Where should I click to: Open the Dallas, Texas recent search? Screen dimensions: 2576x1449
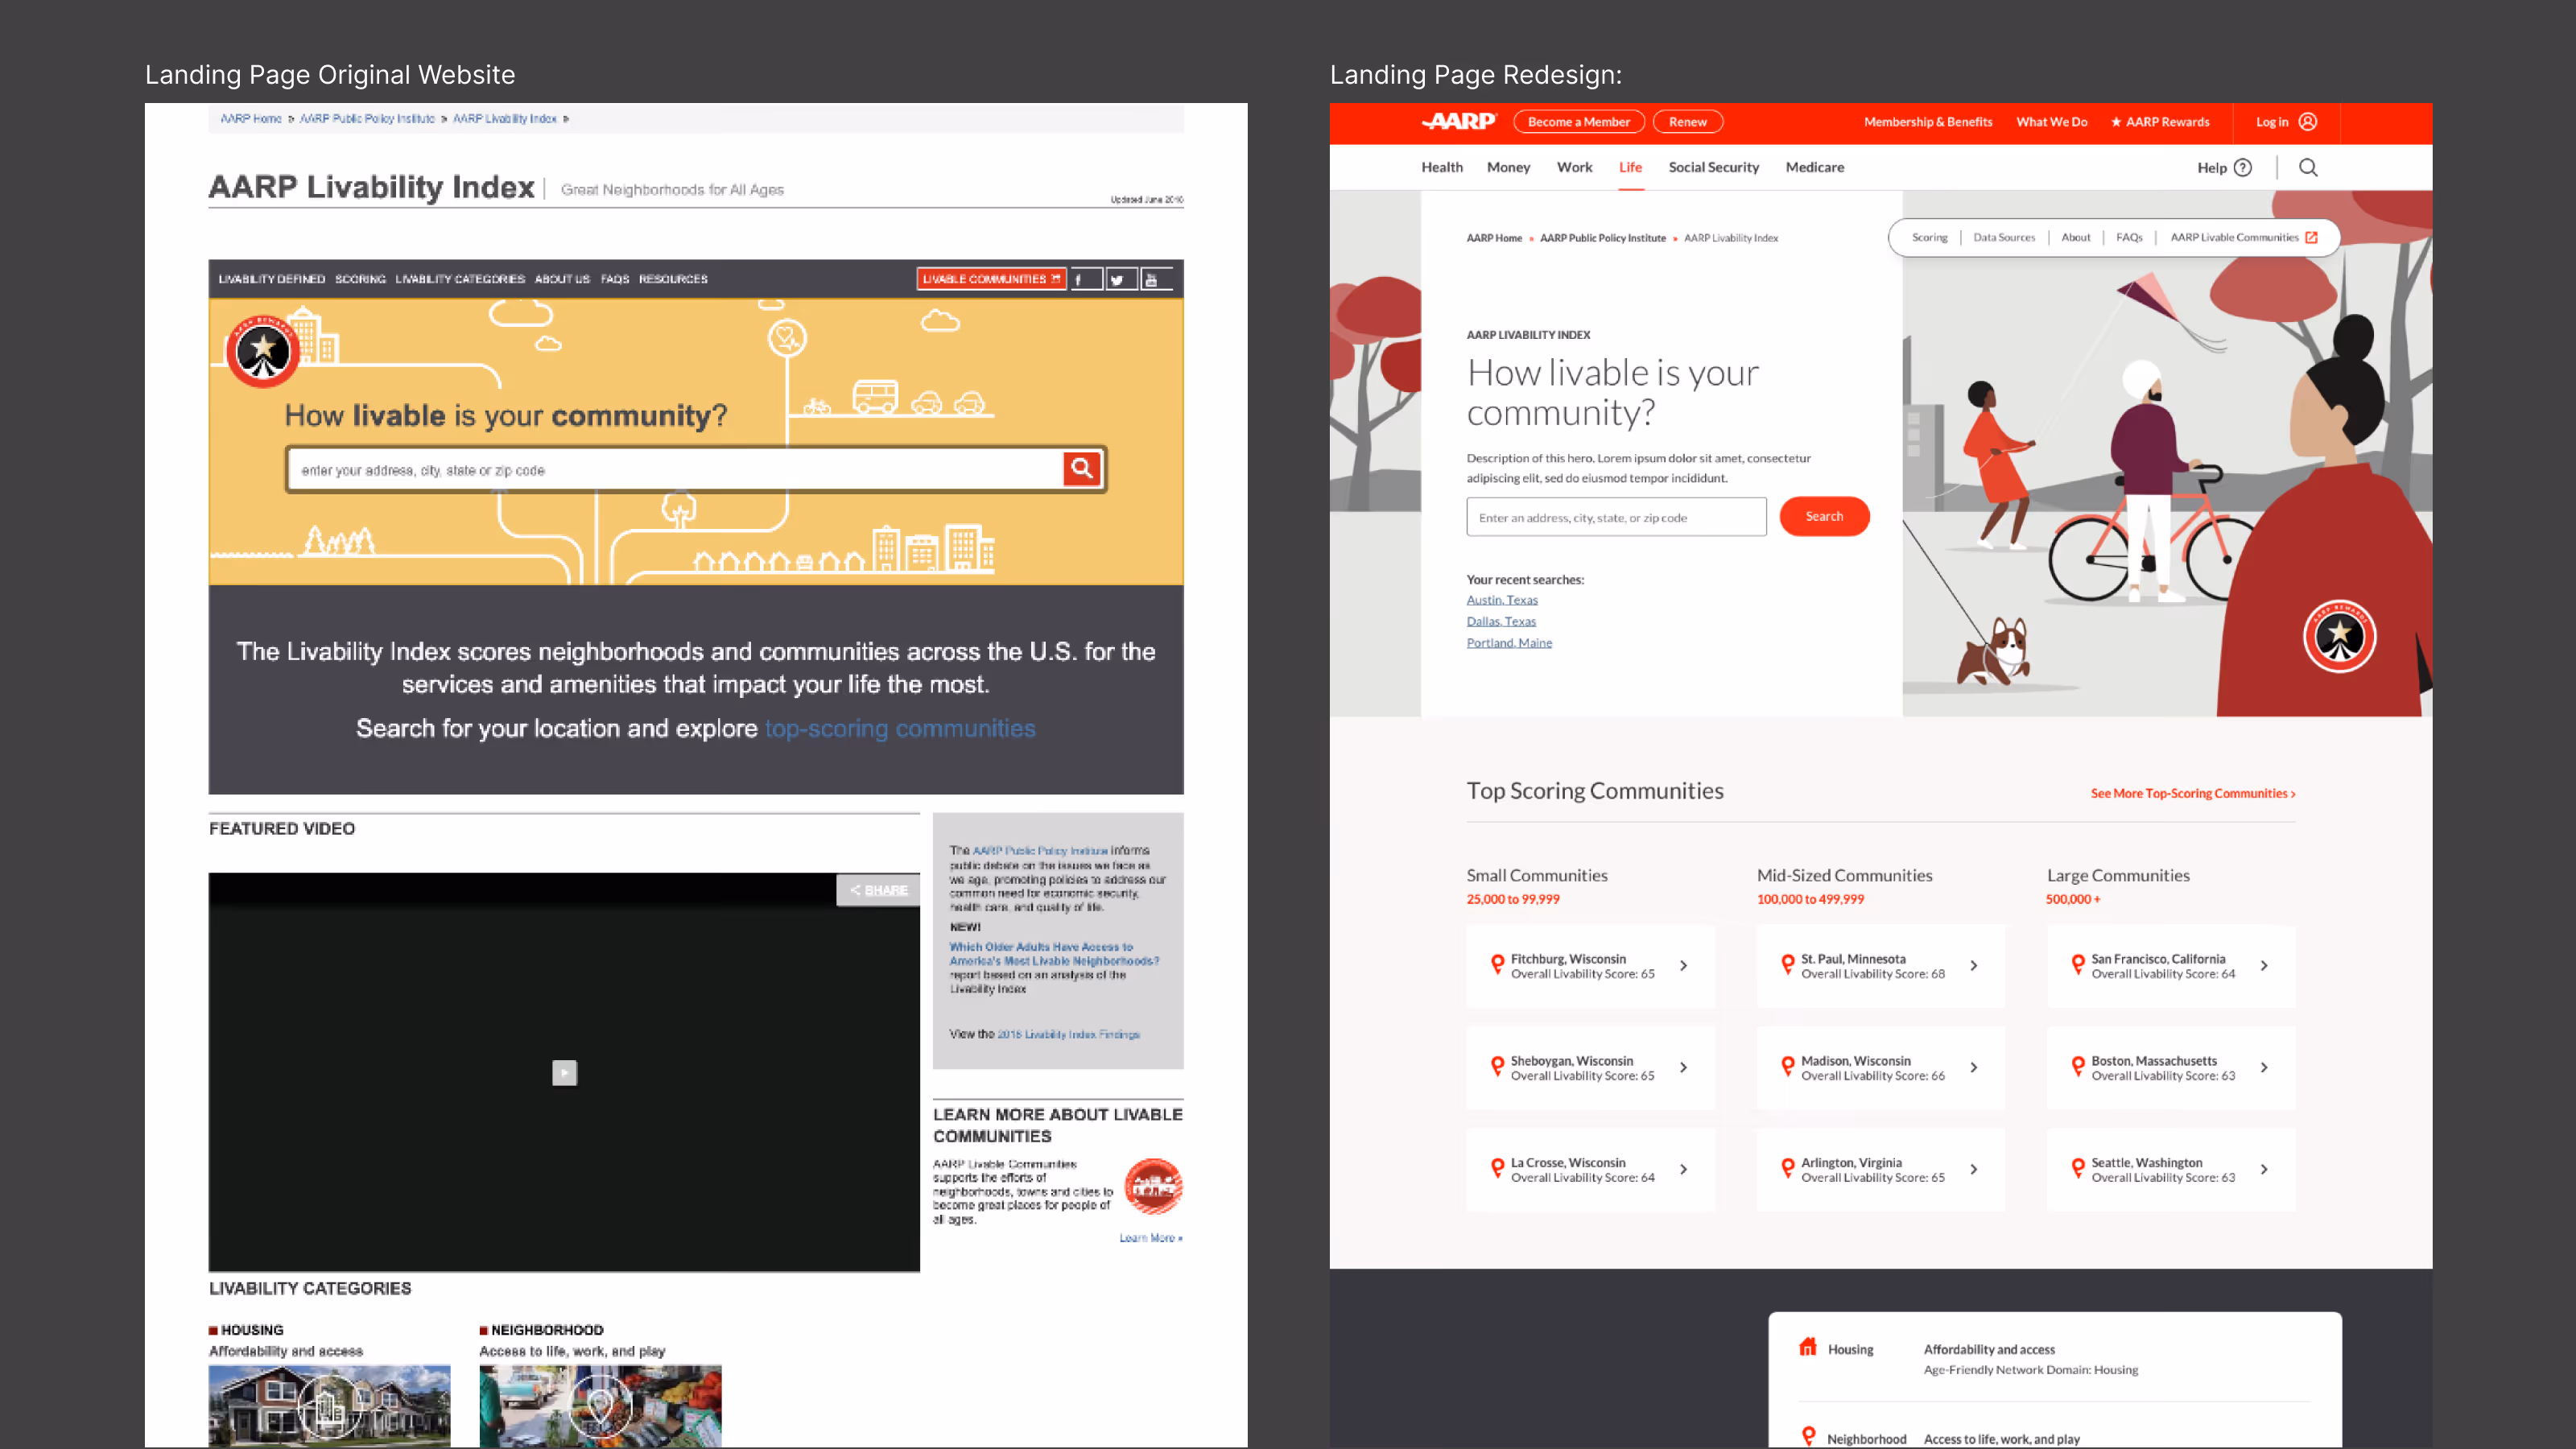(x=1501, y=622)
